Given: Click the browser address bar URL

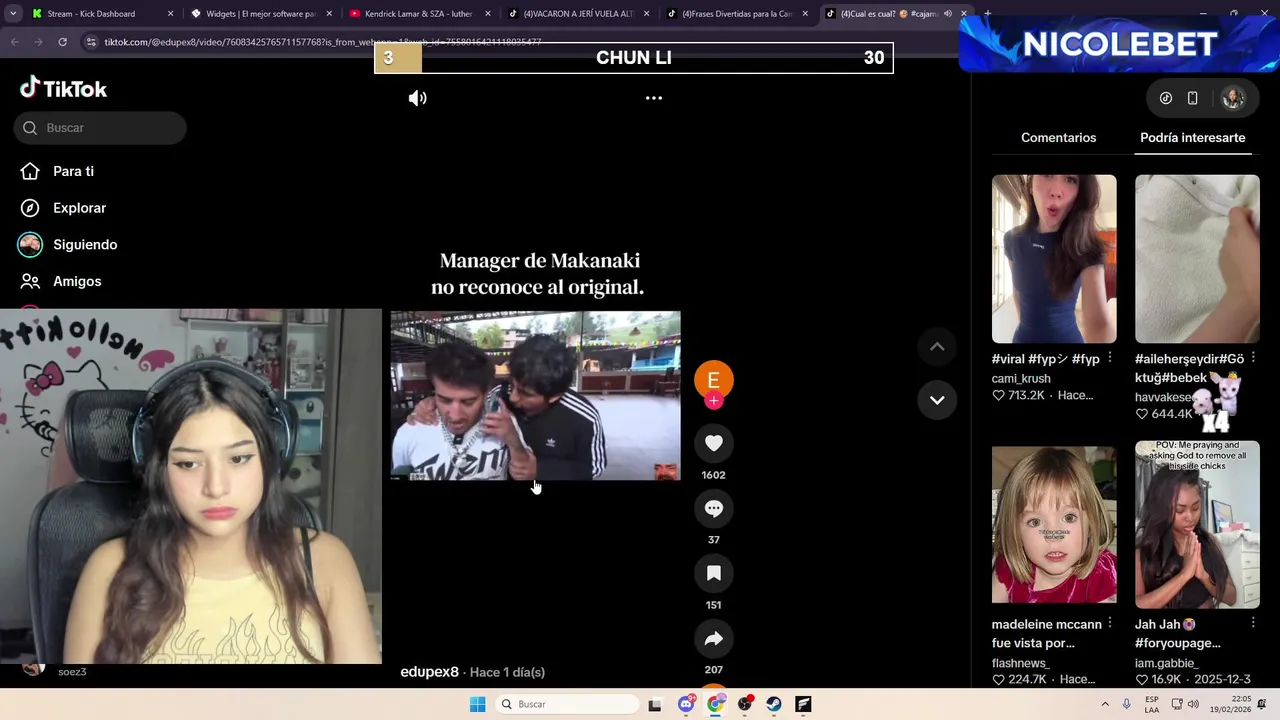Looking at the screenshot, I should (x=322, y=42).
